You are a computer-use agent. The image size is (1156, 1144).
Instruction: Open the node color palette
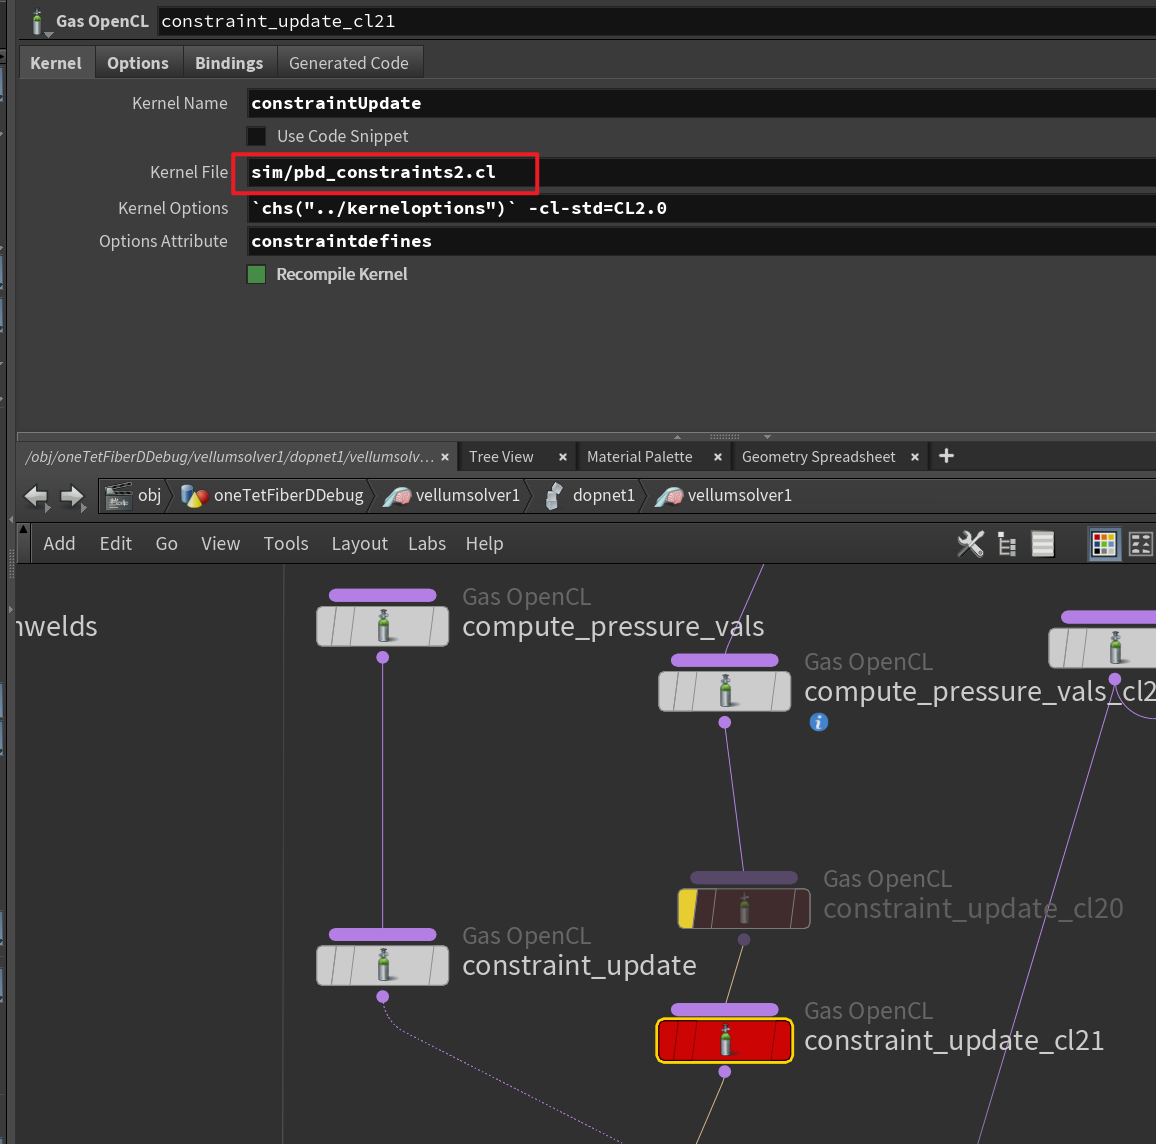coord(1104,544)
